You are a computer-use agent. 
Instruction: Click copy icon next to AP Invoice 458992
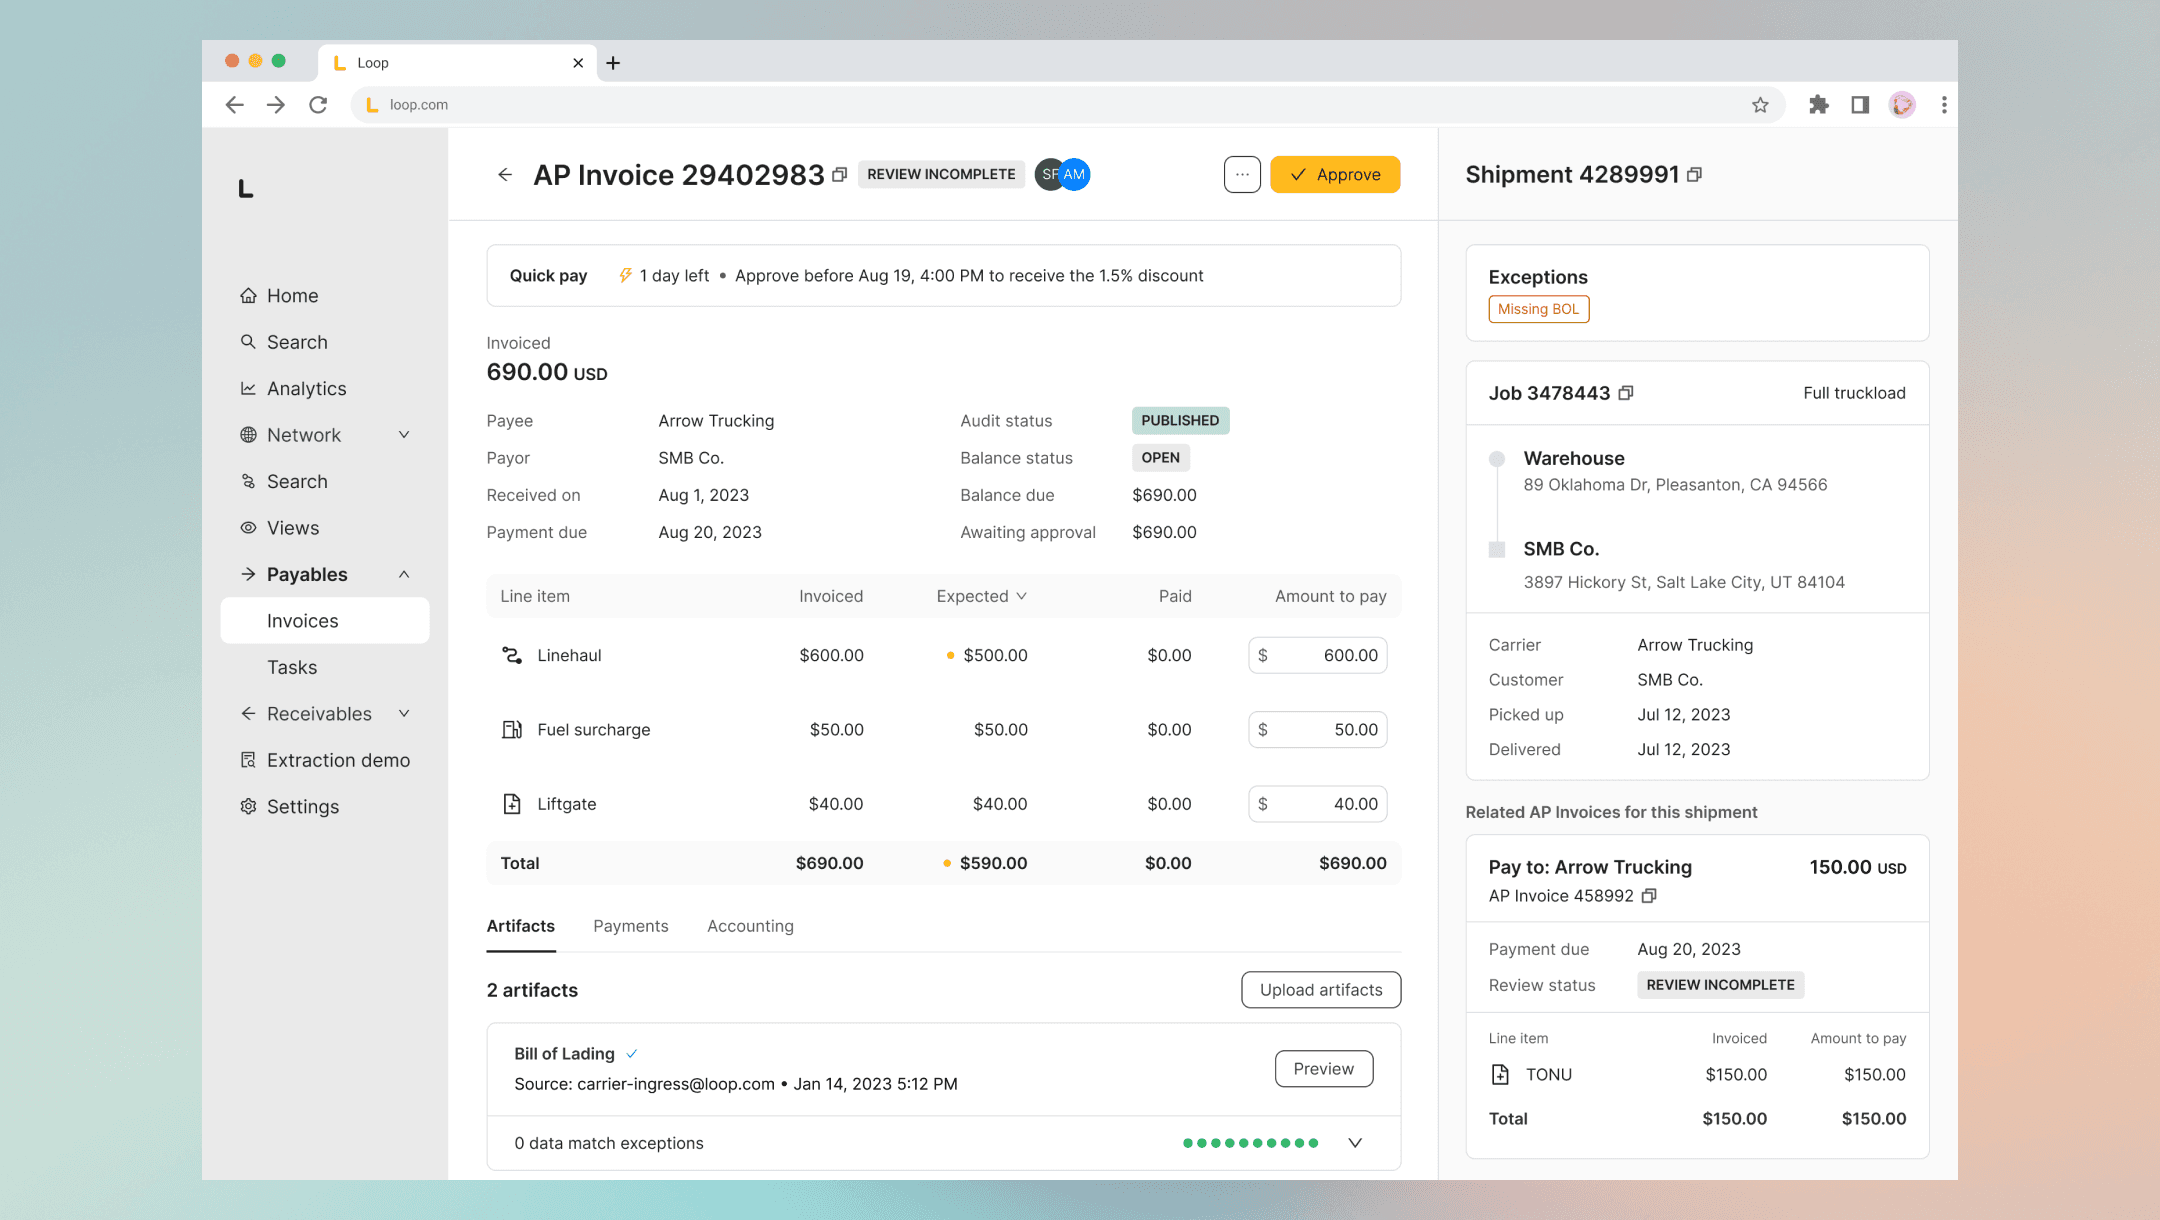(1649, 896)
